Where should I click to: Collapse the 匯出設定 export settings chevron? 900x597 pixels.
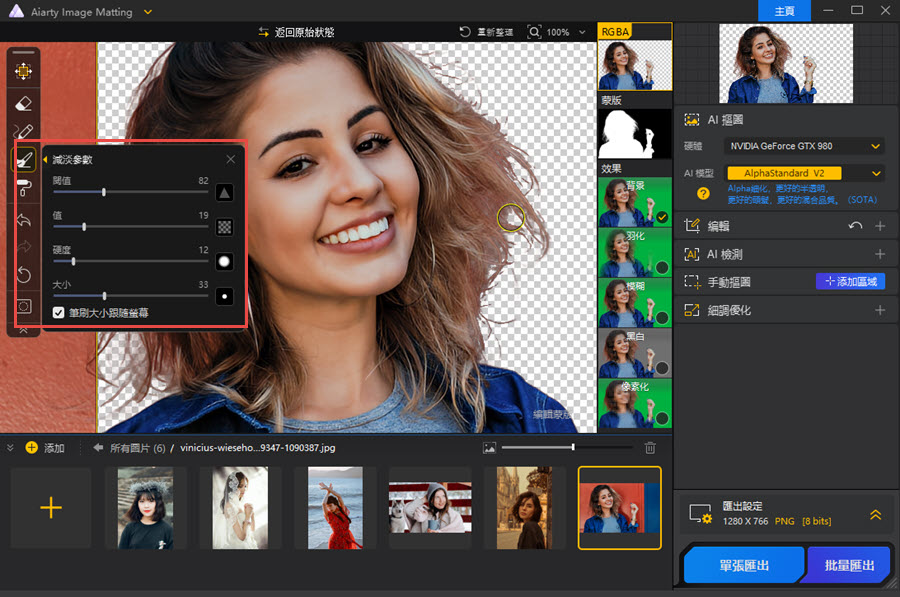point(875,514)
